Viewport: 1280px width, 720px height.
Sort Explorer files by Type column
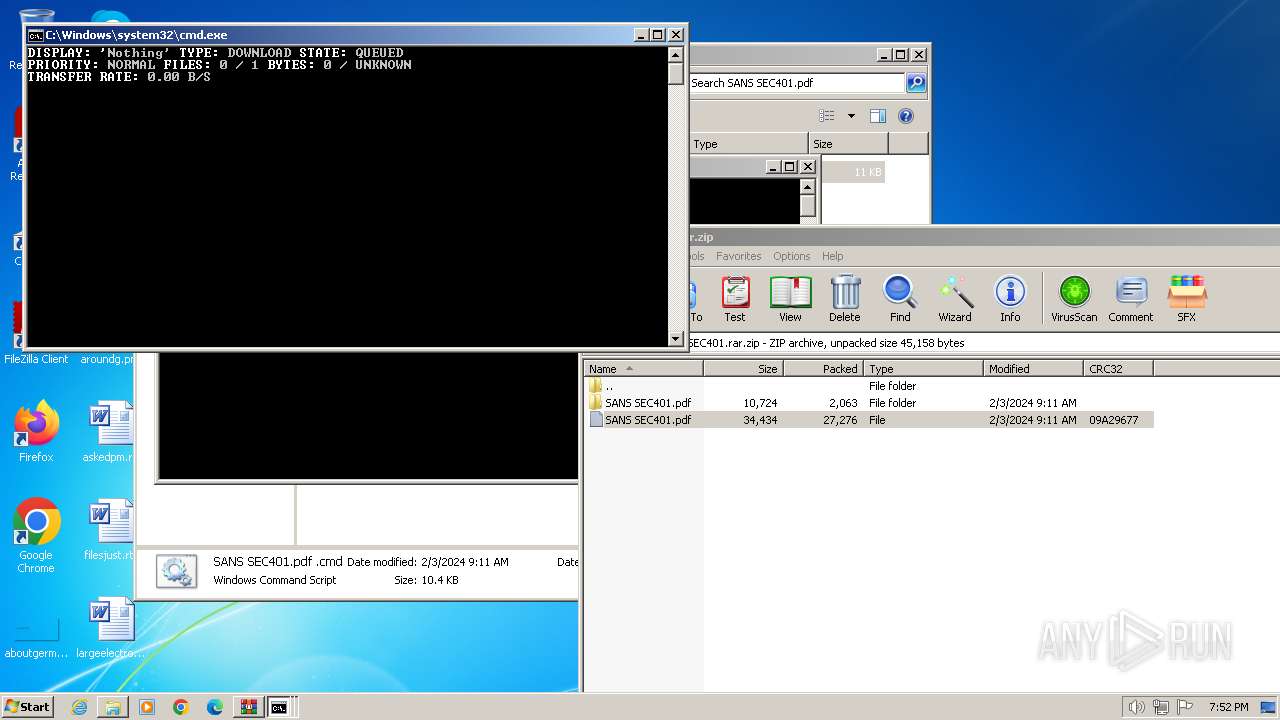(748, 144)
